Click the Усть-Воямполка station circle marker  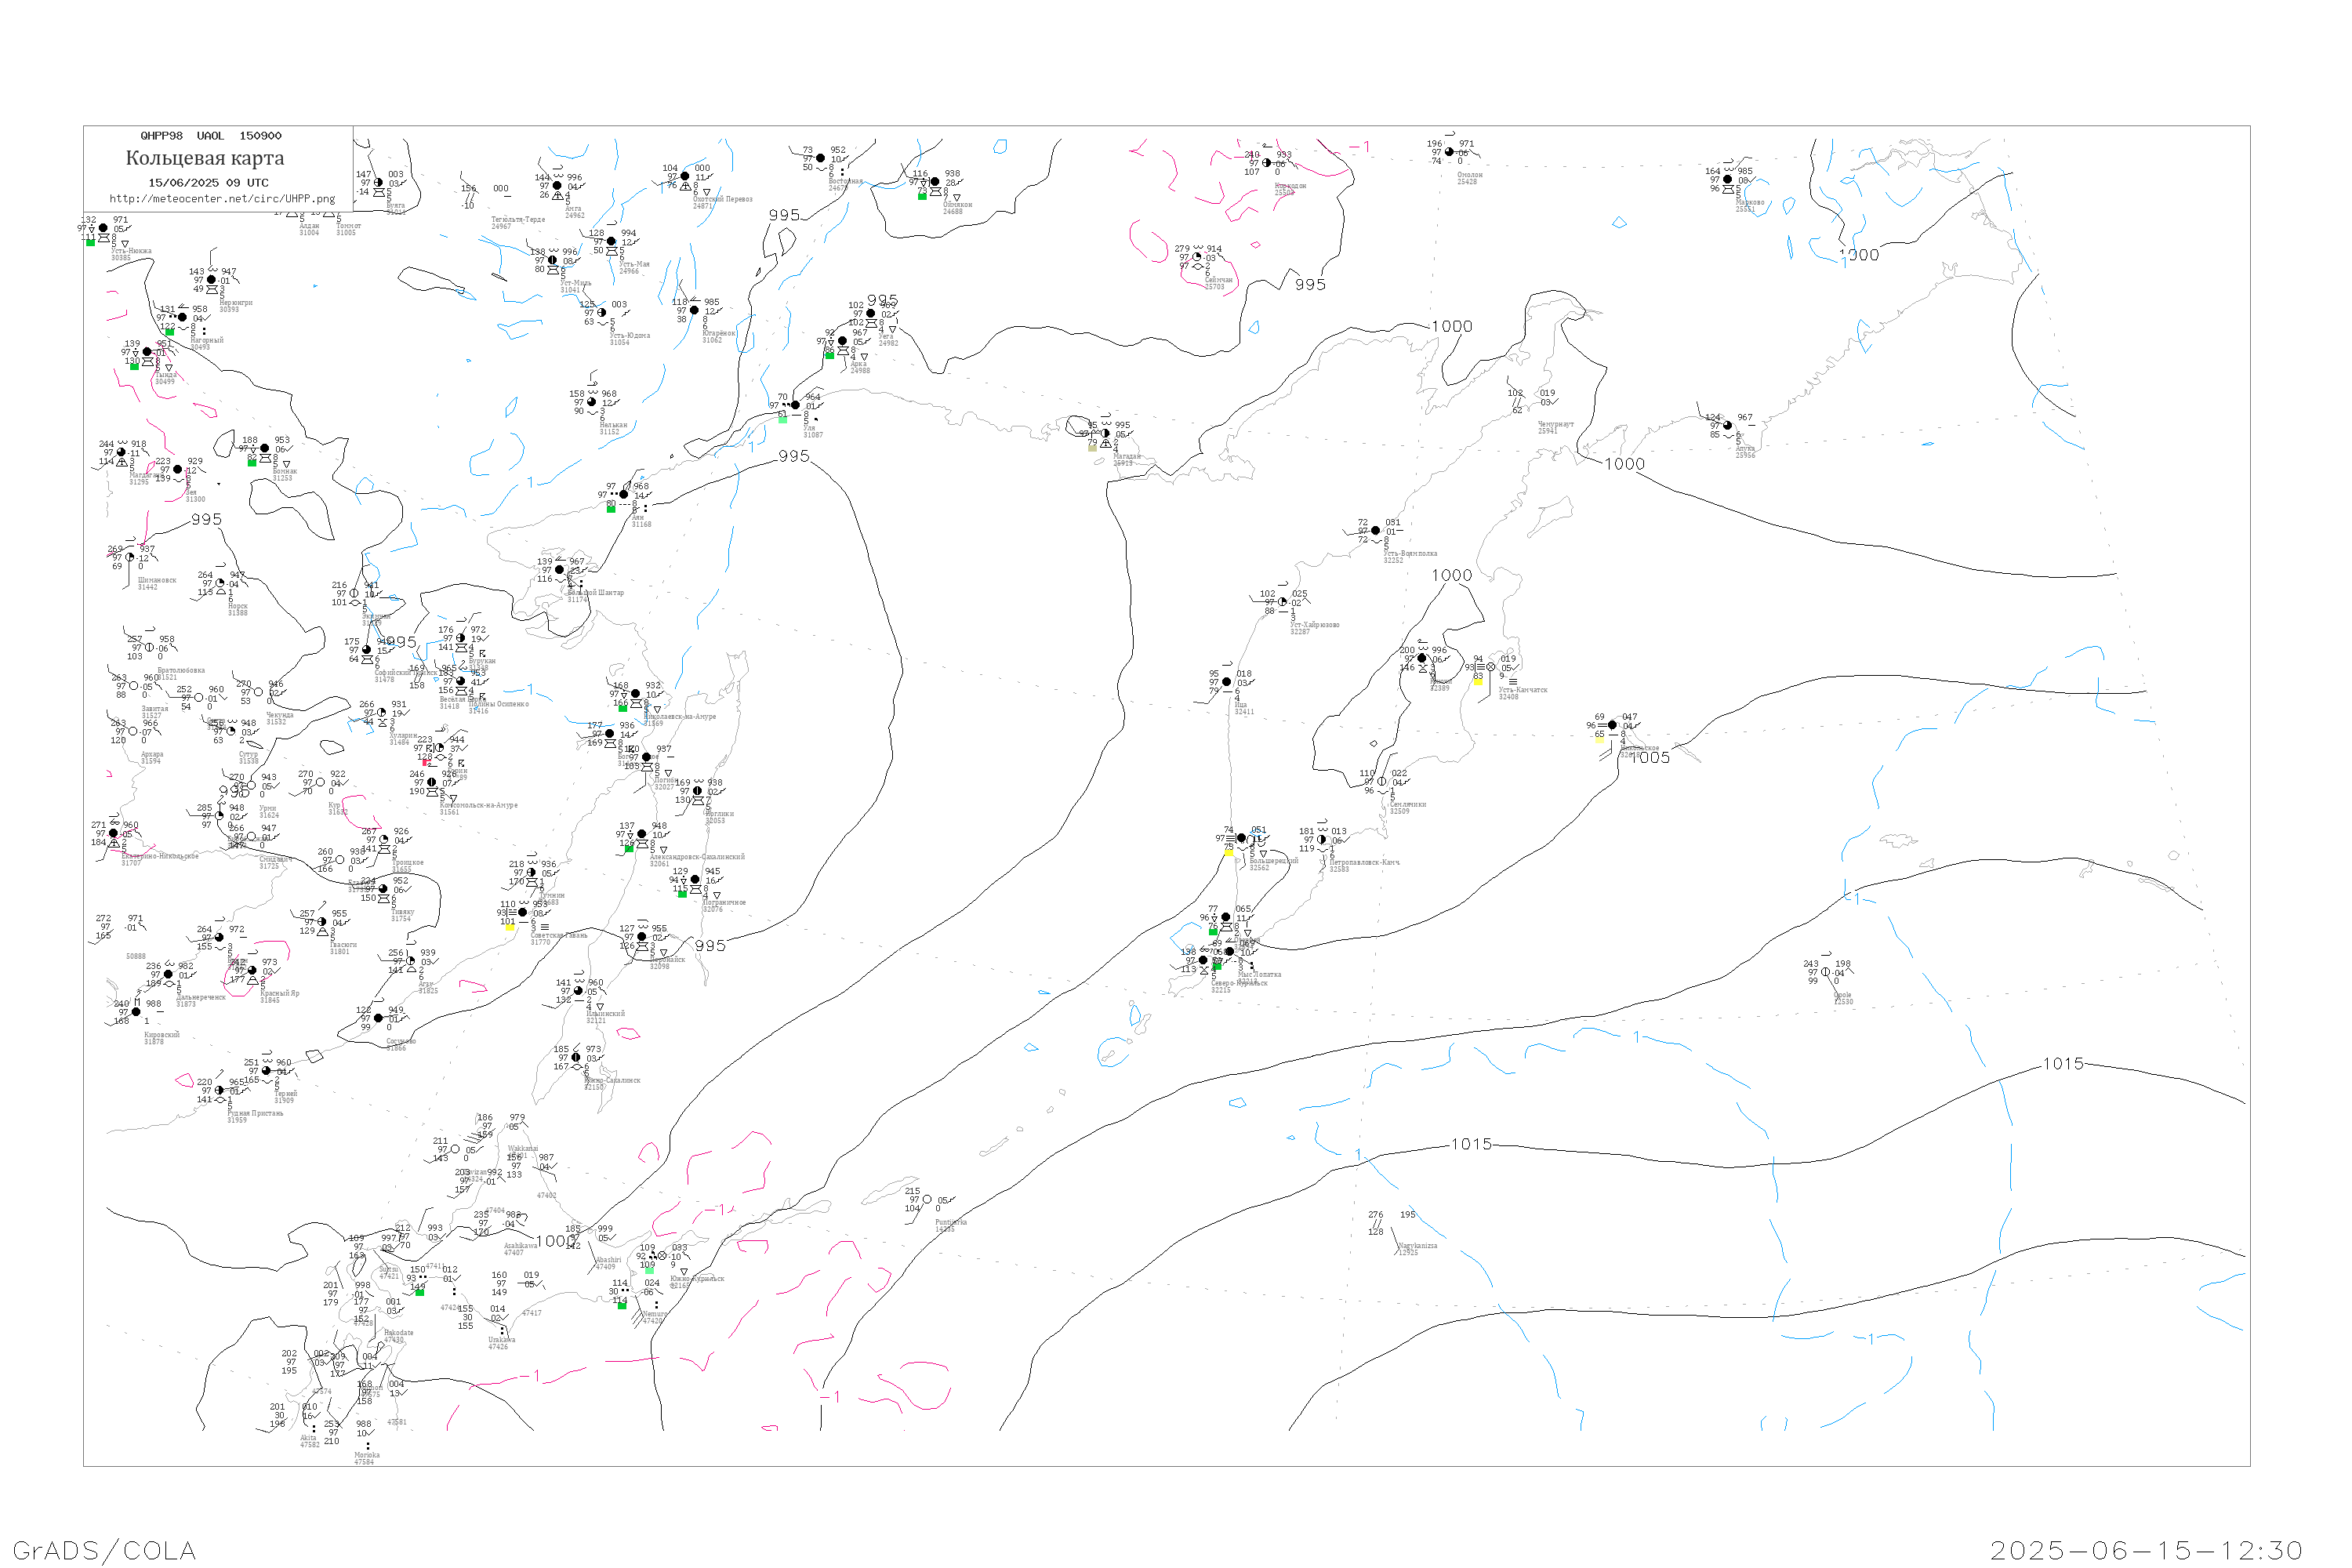pos(1375,531)
